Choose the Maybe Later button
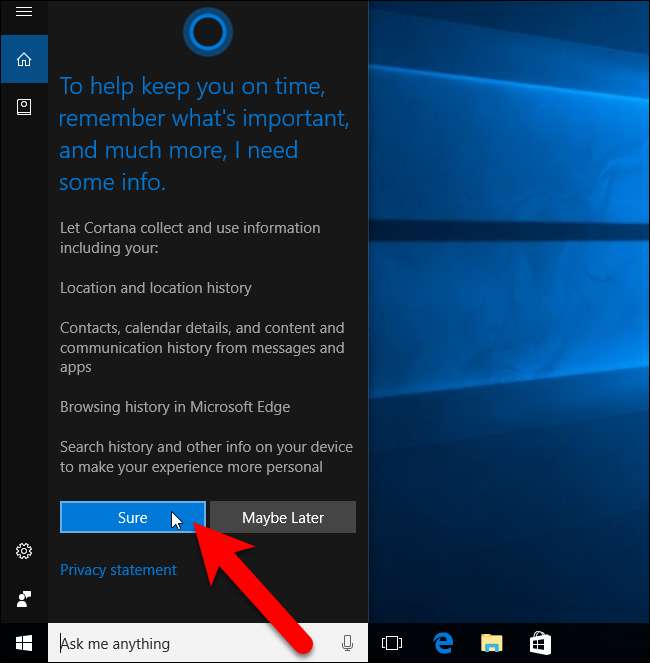The image size is (650, 663). tap(283, 517)
